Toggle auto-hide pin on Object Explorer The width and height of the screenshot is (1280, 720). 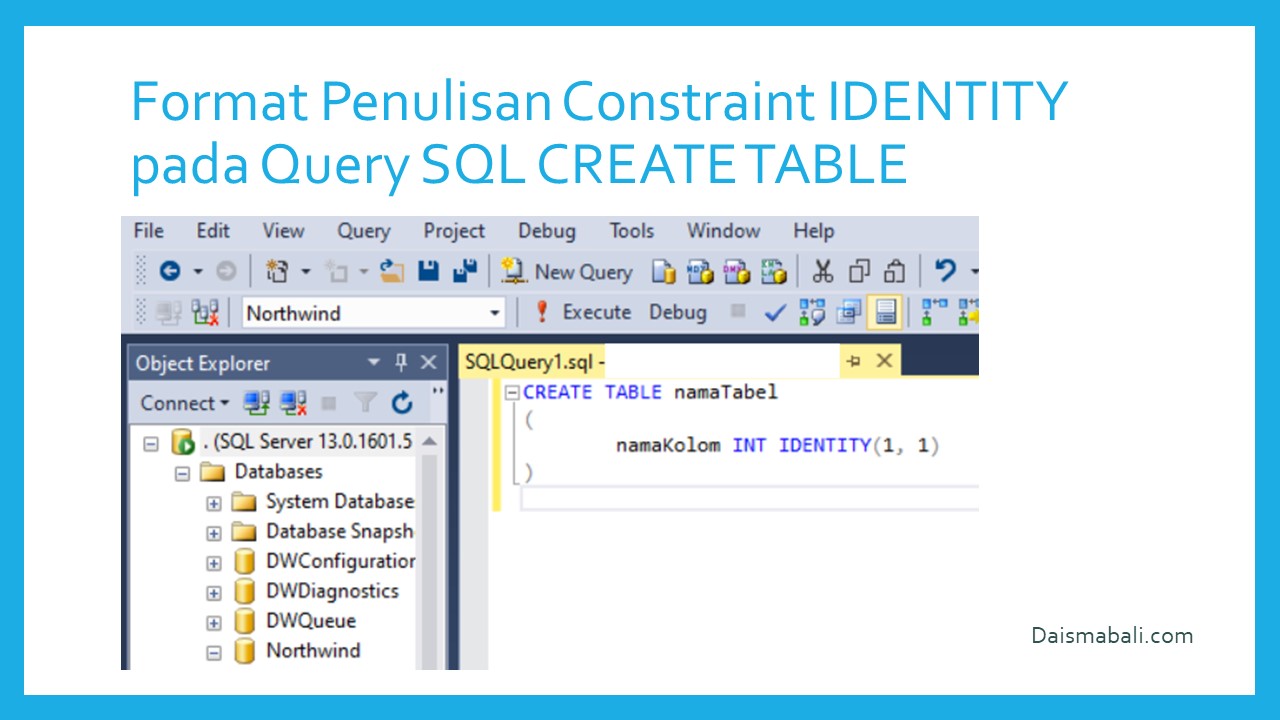402,362
